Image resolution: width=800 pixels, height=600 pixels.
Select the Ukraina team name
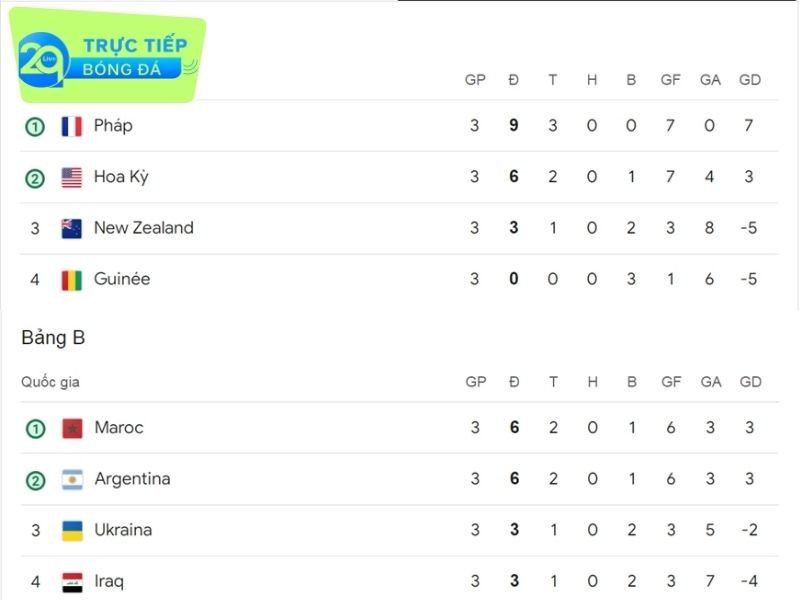coord(123,530)
